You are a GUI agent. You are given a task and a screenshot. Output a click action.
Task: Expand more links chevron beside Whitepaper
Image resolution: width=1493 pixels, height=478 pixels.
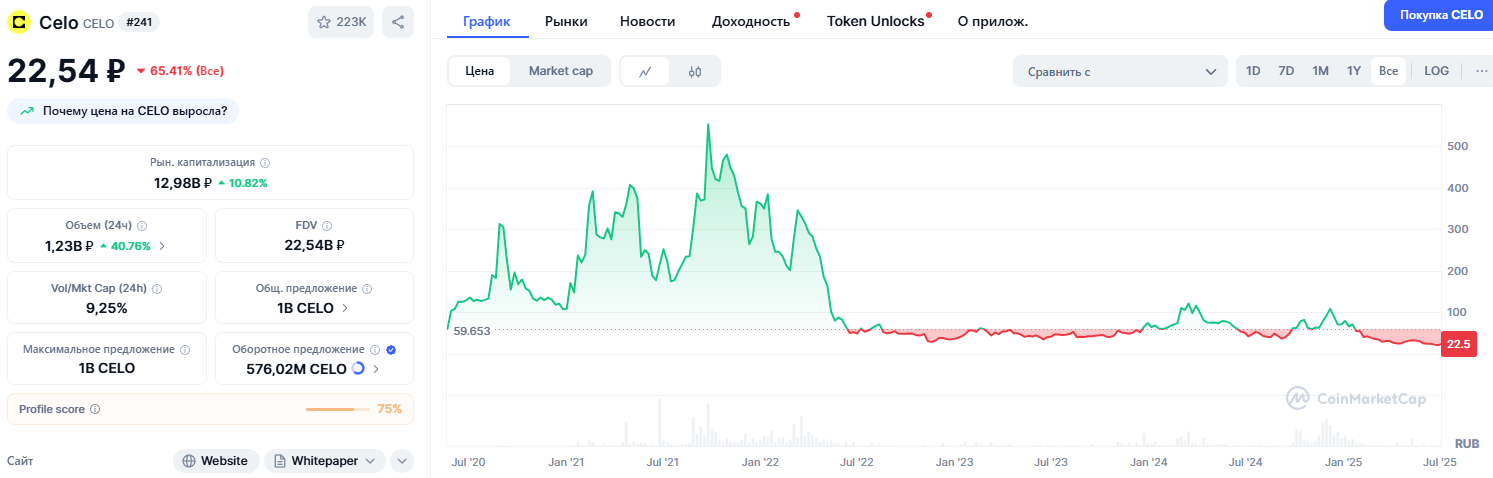401,461
